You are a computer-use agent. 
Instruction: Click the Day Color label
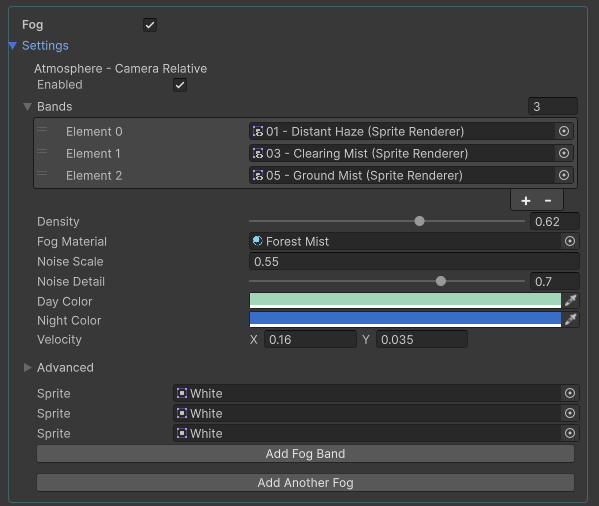65,302
